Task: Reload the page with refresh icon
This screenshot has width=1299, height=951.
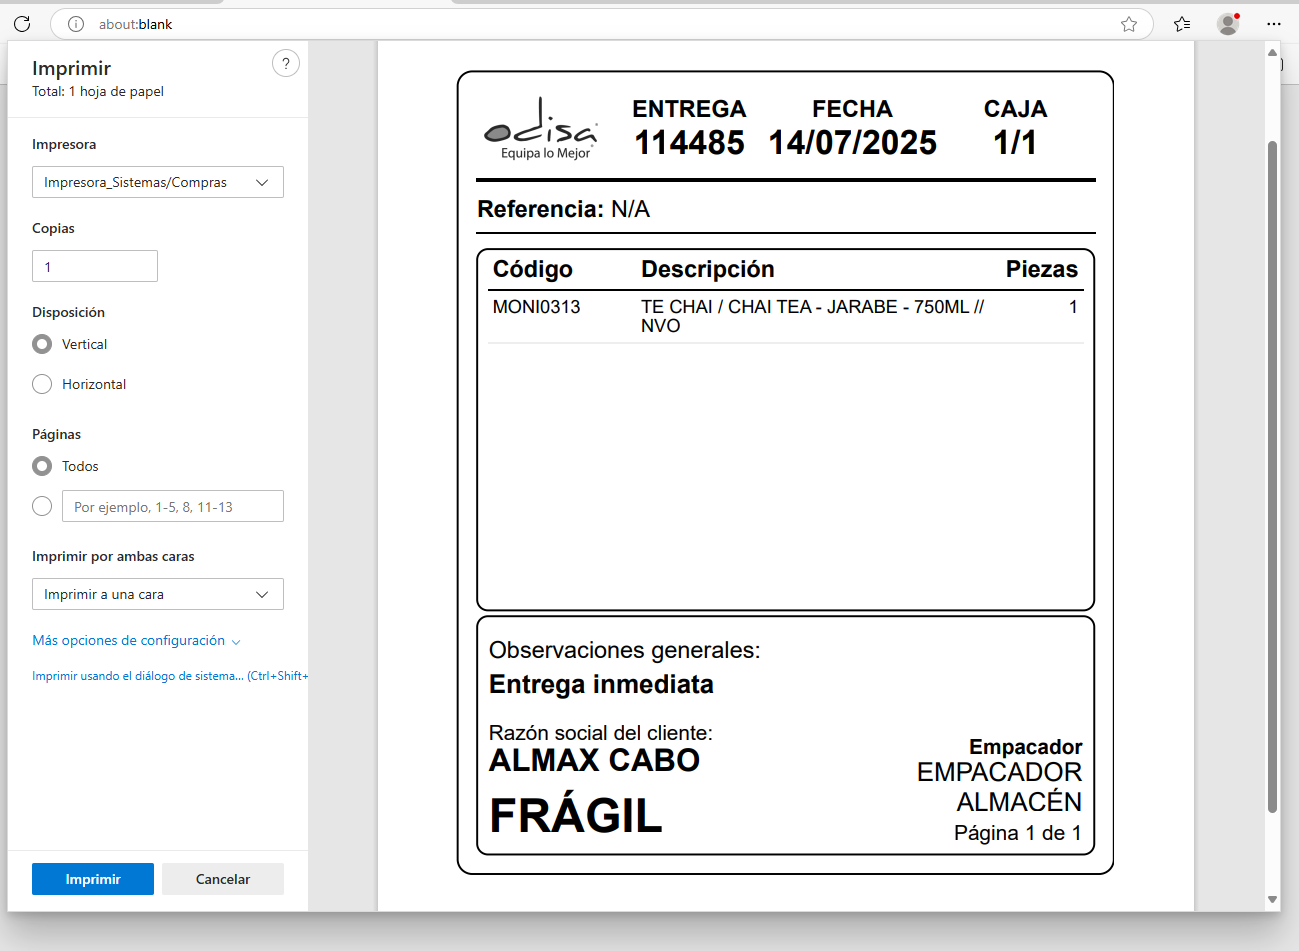Action: pyautogui.click(x=22, y=24)
